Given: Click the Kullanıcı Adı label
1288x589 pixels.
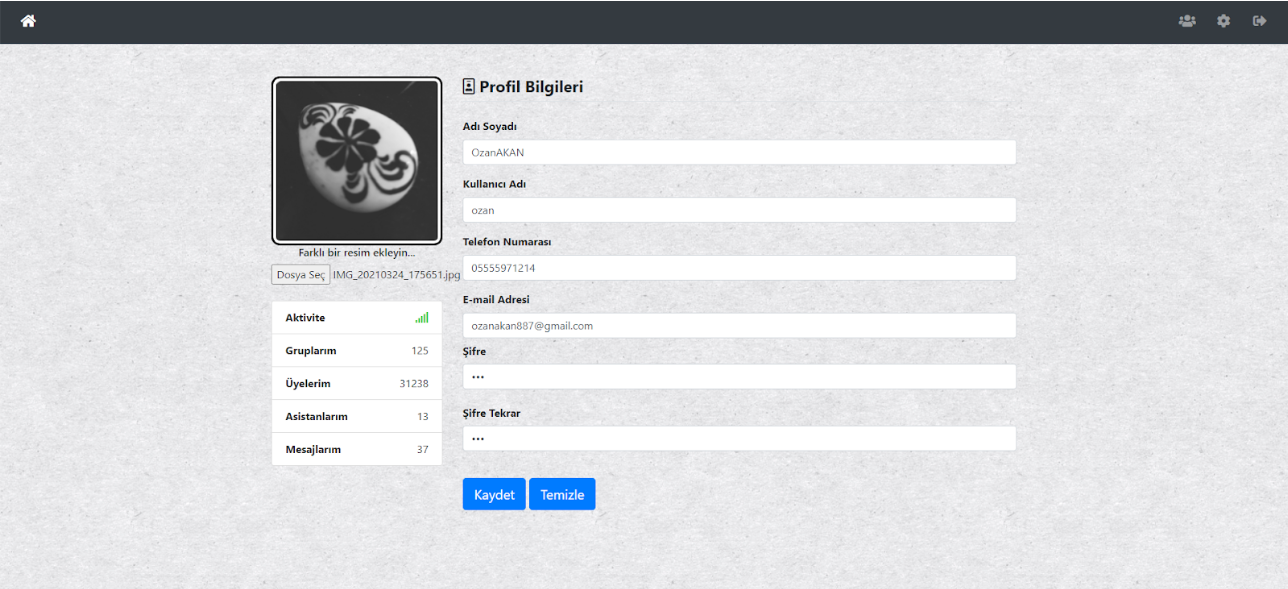Looking at the screenshot, I should (x=494, y=185).
